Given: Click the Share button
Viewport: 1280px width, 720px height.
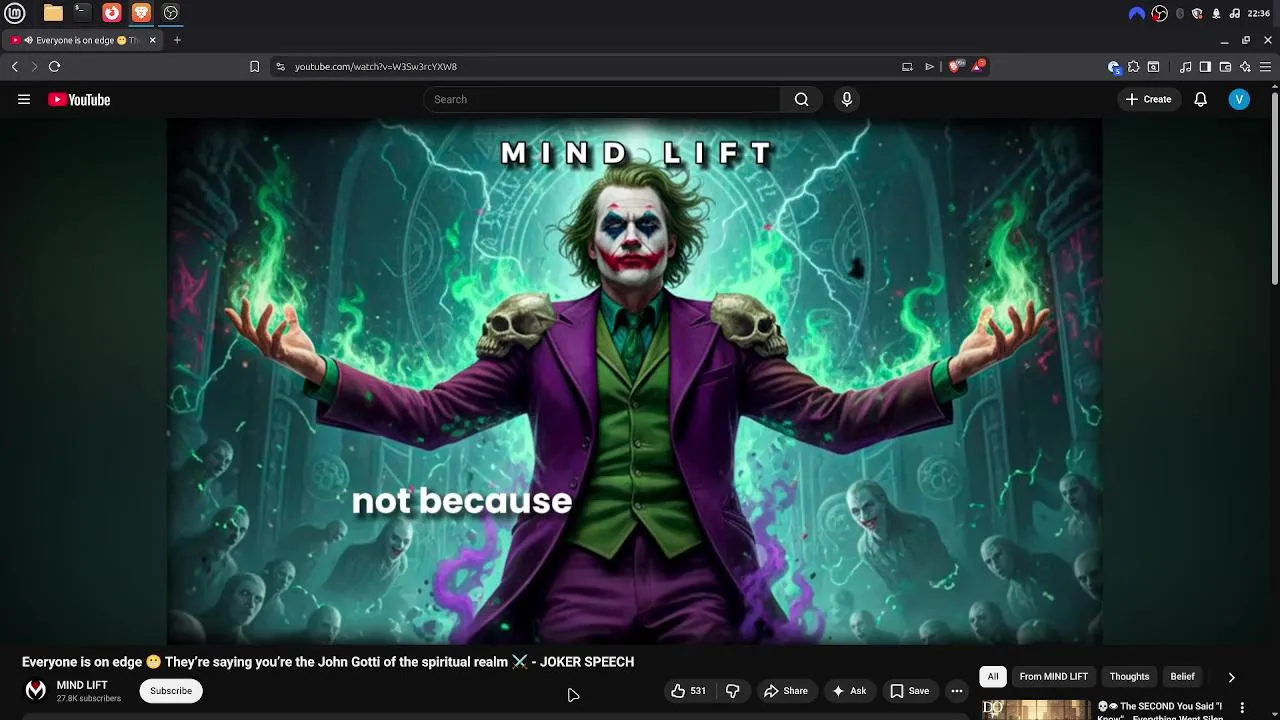Looking at the screenshot, I should (785, 691).
